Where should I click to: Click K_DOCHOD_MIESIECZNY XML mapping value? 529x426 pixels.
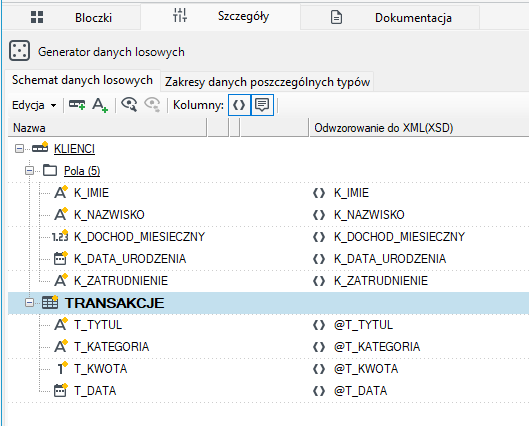point(399,237)
